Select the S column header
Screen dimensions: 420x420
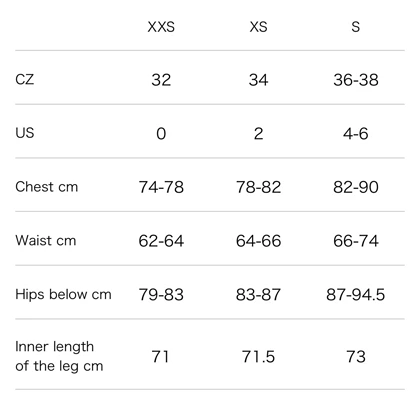pyautogui.click(x=356, y=27)
